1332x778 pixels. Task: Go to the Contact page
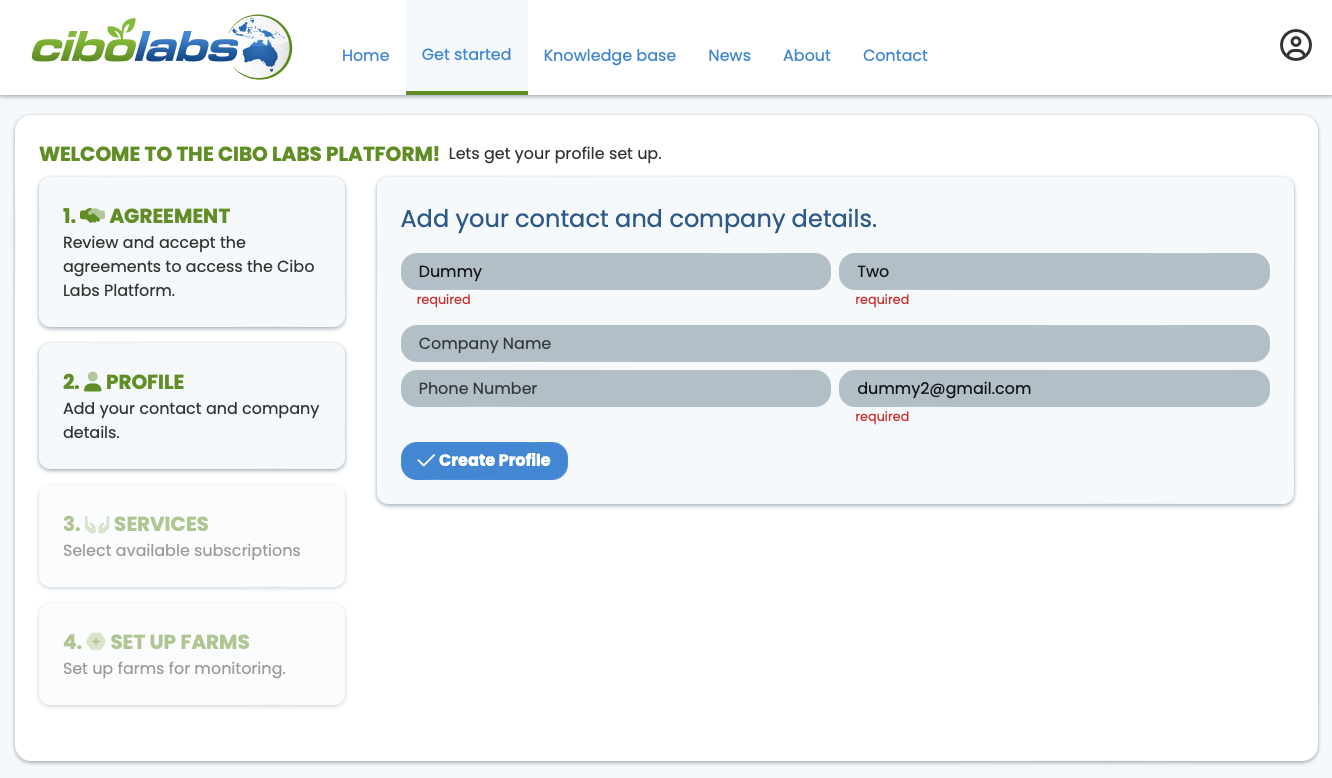coord(894,55)
